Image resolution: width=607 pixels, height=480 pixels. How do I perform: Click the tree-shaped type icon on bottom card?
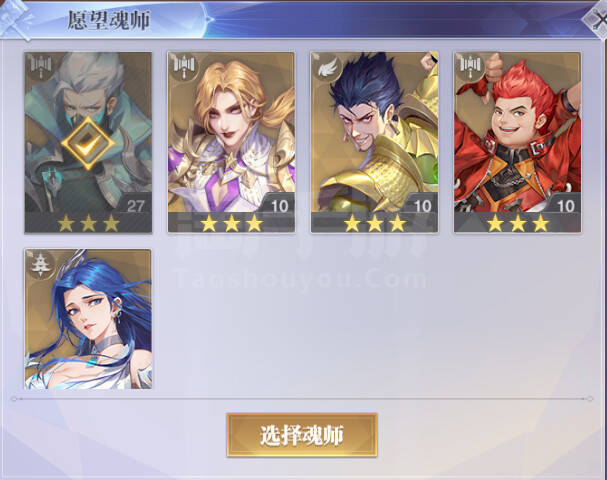coord(40,263)
